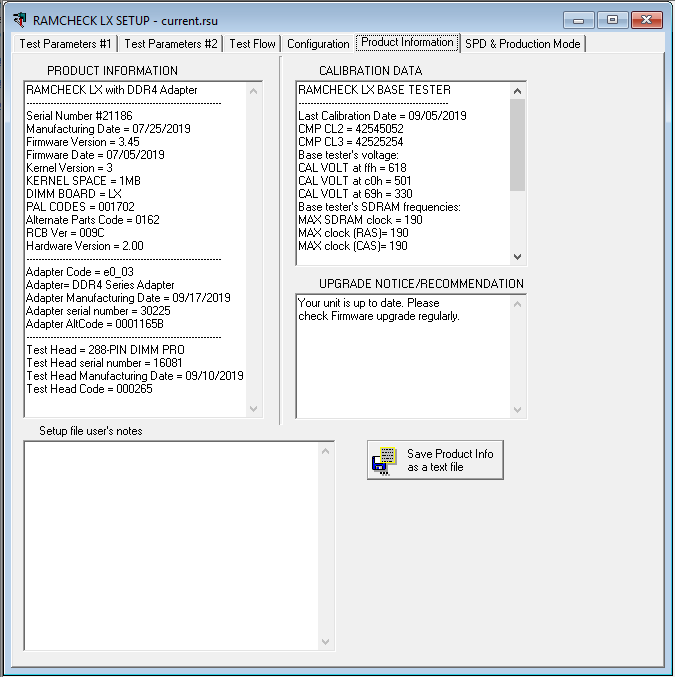
Task: Click down arrow in Upgrade Notice box
Action: pos(517,409)
